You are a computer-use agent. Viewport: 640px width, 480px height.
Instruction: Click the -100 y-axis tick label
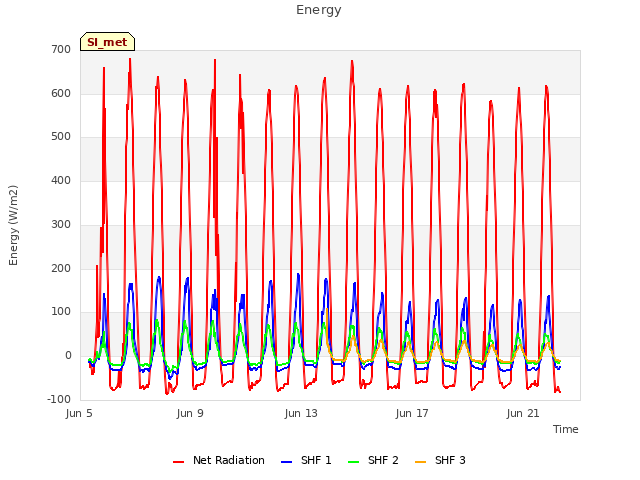(x=59, y=399)
